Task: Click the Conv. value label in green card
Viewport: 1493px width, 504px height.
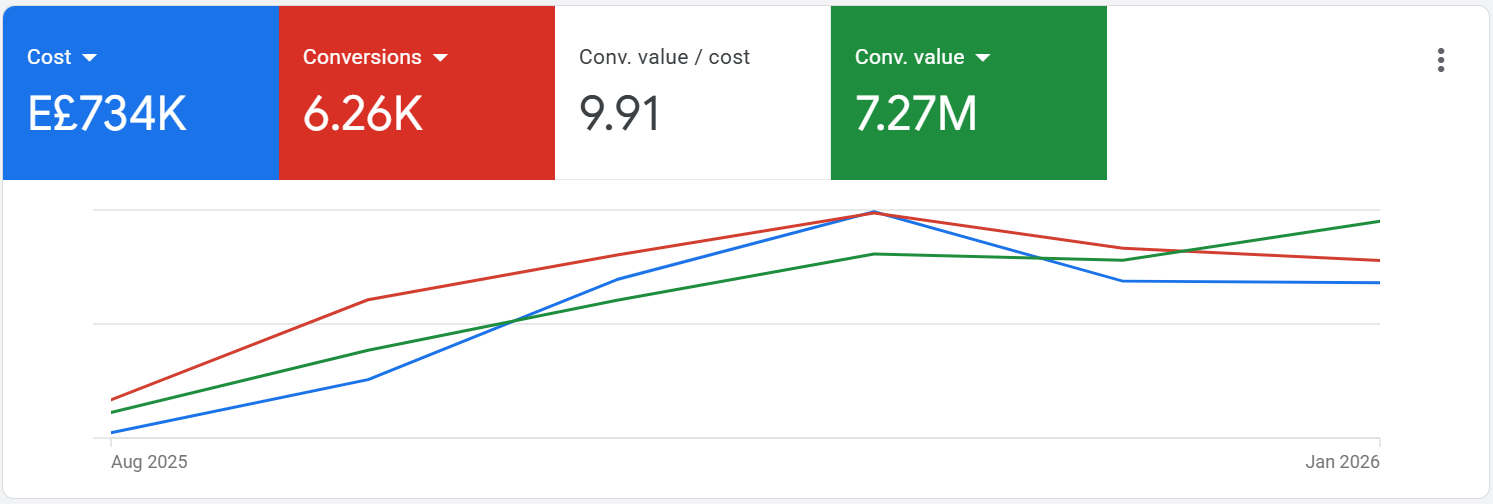Action: click(909, 57)
